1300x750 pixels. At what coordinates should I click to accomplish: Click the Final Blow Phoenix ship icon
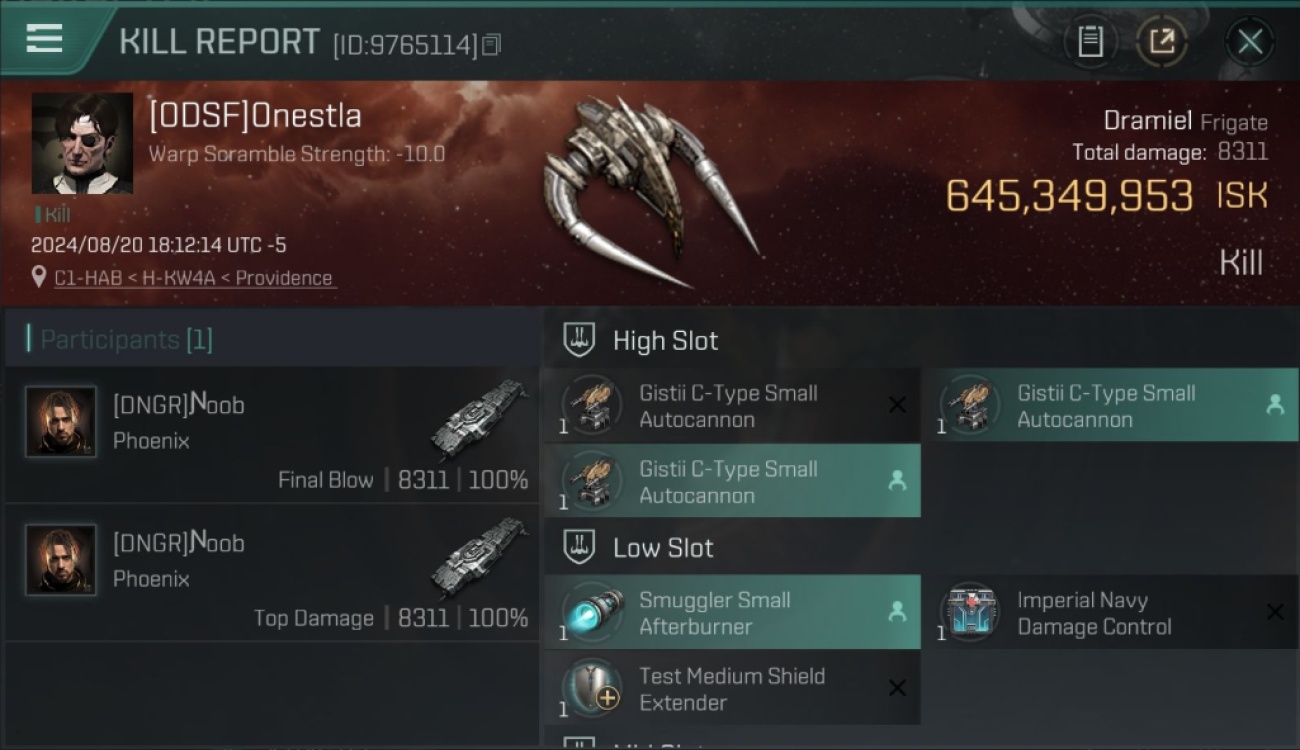point(480,418)
